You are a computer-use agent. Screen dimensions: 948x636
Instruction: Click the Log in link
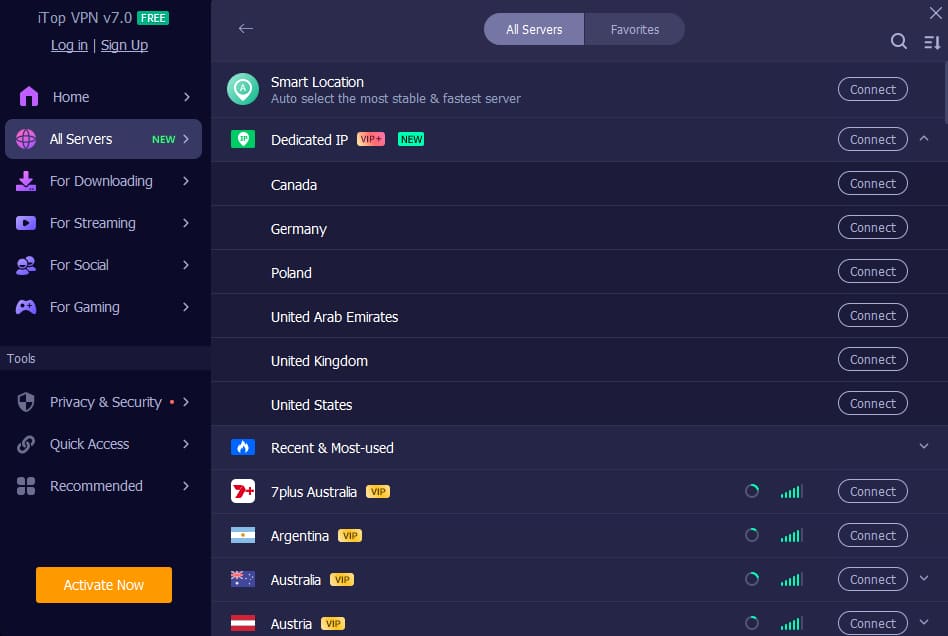pyautogui.click(x=69, y=45)
